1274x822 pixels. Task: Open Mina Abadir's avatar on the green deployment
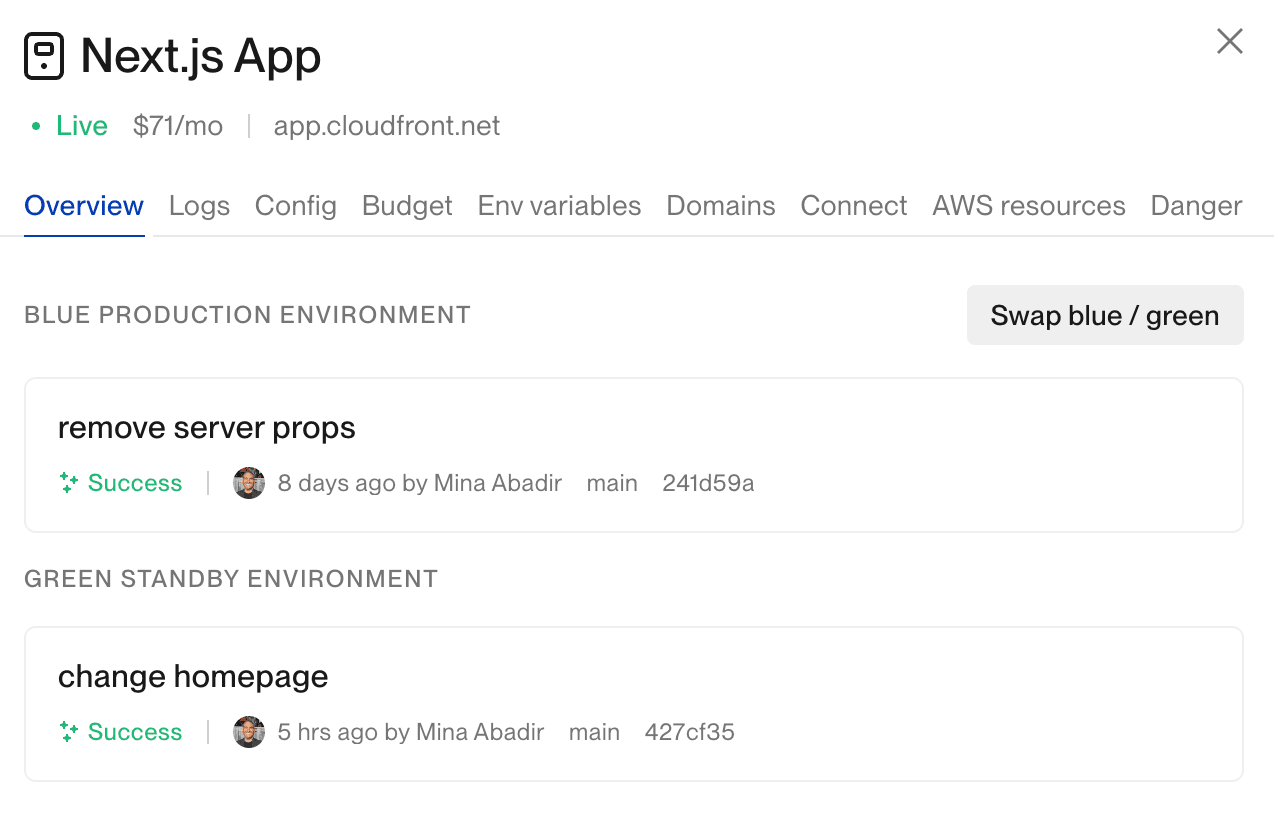point(248,731)
